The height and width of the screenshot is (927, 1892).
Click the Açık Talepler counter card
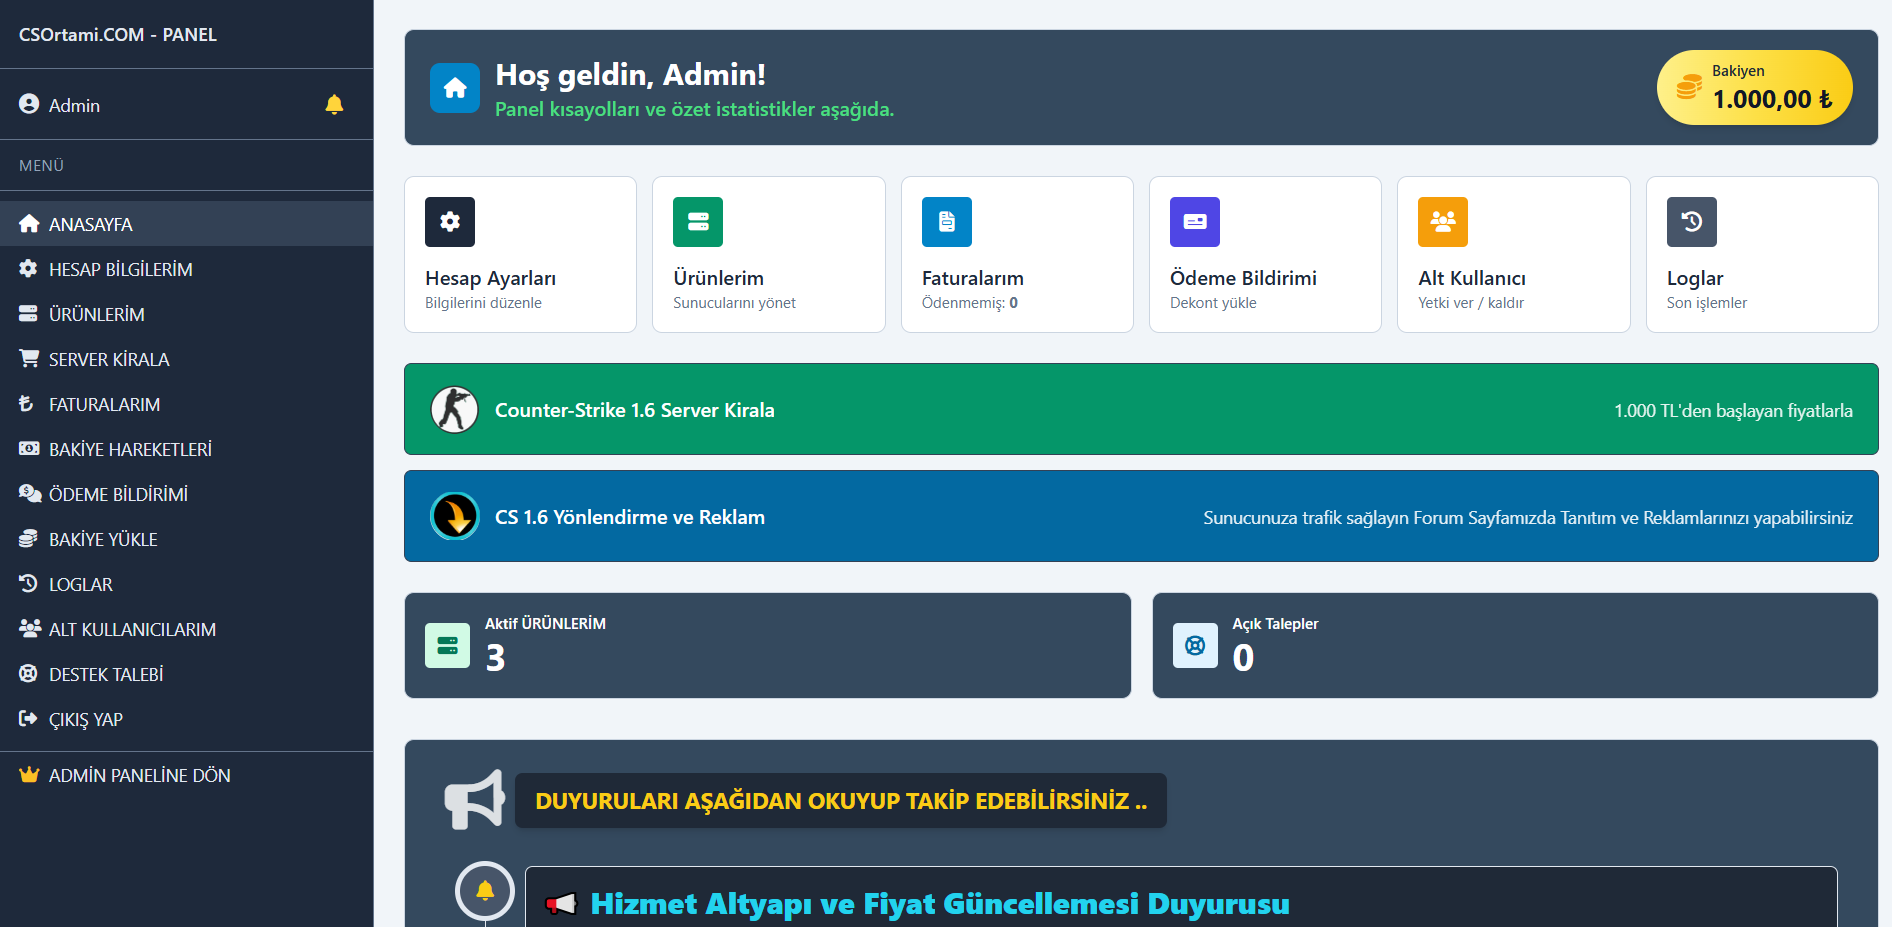click(x=1514, y=644)
